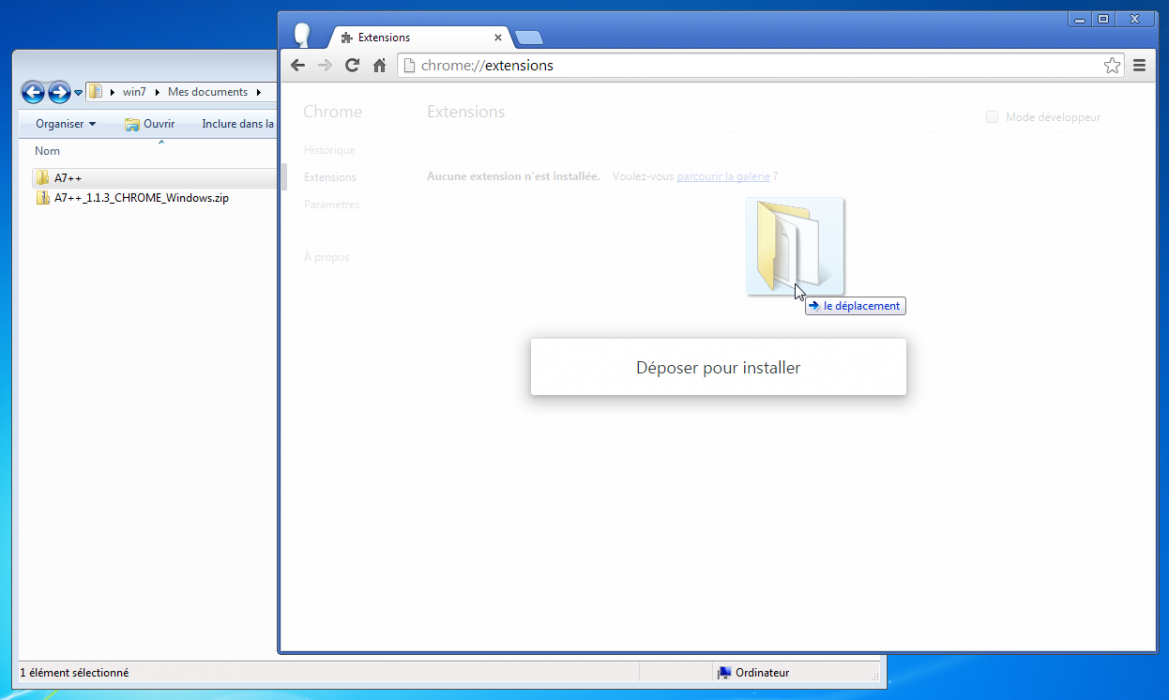Screen dimensions: 1169x700
Task: Open the Chrome hamburger menu
Action: point(1140,66)
